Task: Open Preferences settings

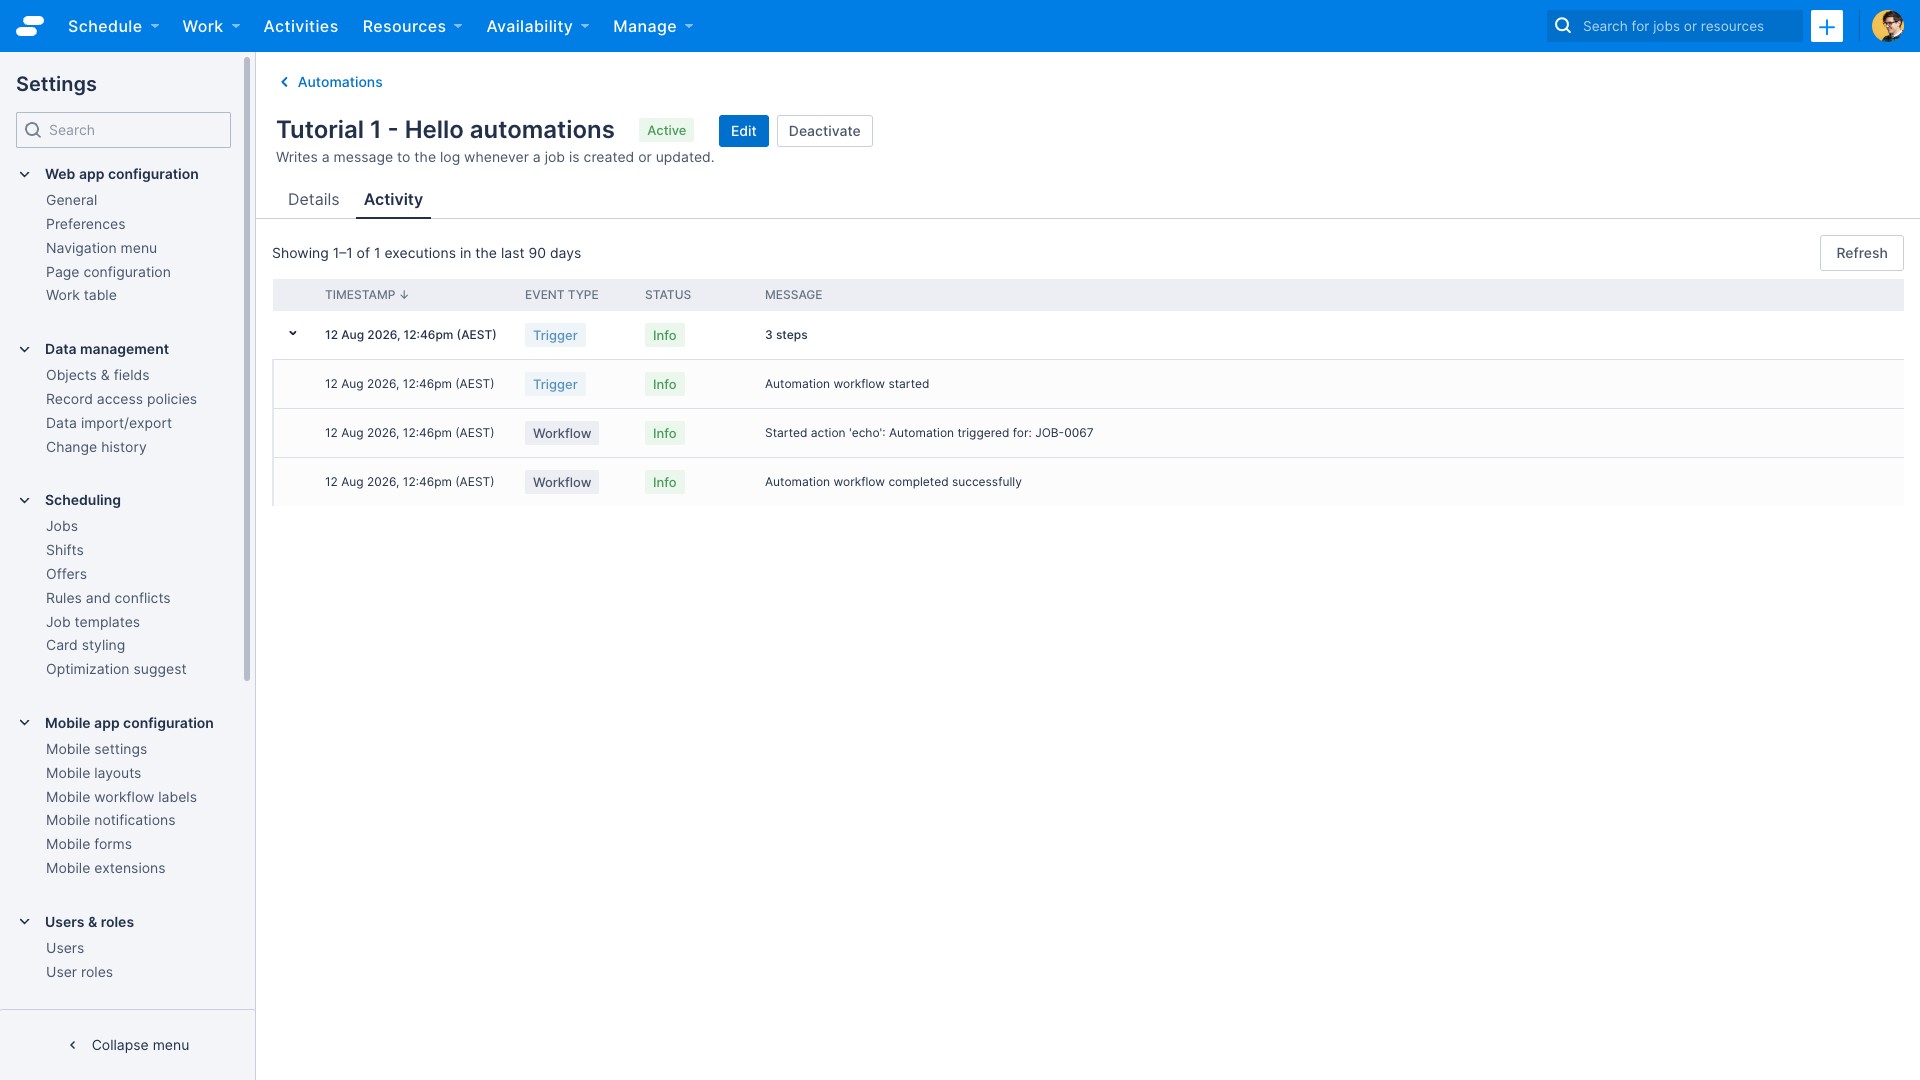Action: [86, 224]
